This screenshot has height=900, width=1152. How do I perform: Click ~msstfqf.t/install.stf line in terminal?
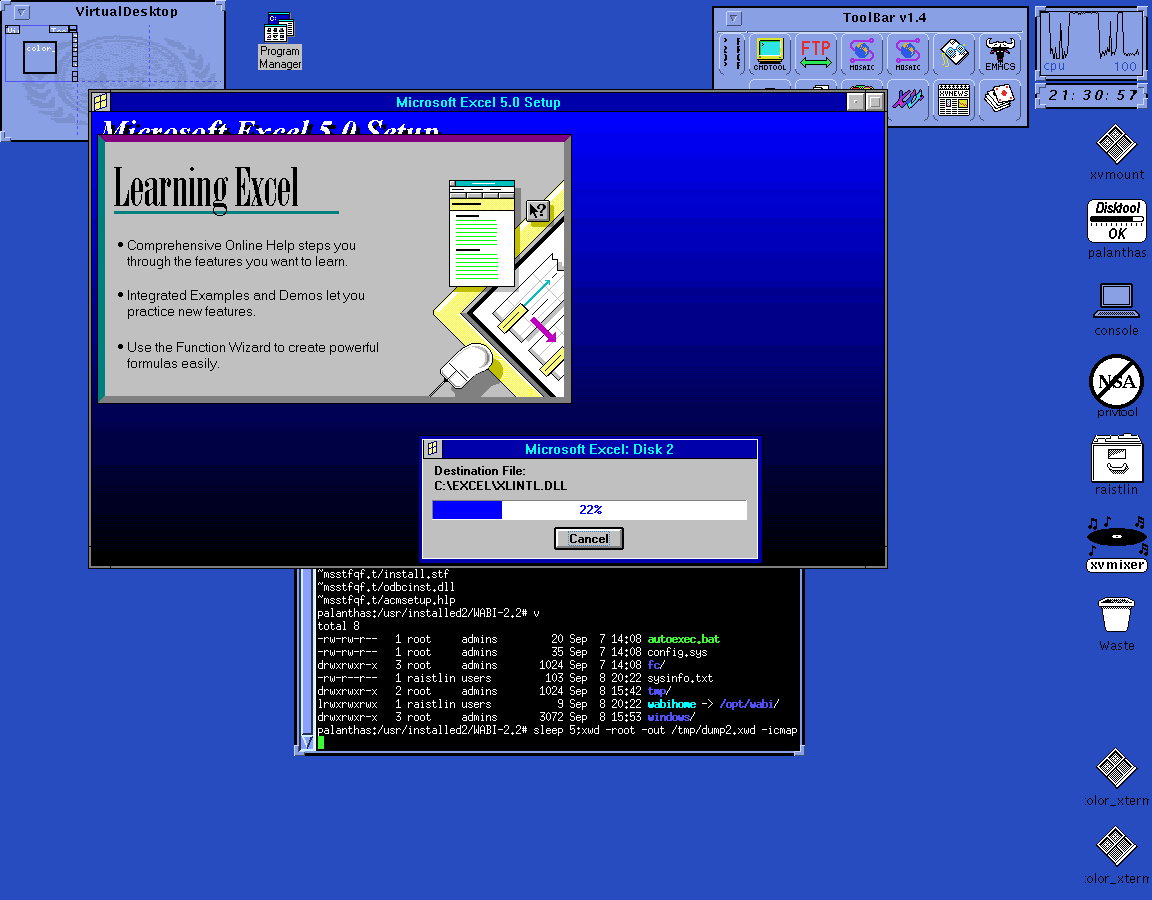pos(383,574)
